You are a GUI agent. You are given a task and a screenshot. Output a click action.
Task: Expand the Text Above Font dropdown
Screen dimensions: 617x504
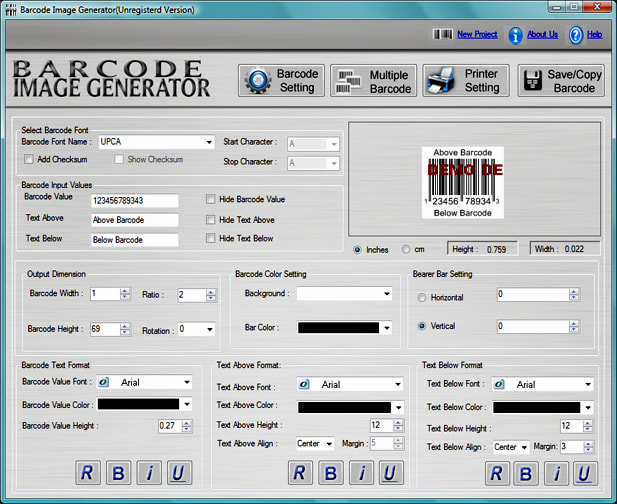(x=398, y=384)
